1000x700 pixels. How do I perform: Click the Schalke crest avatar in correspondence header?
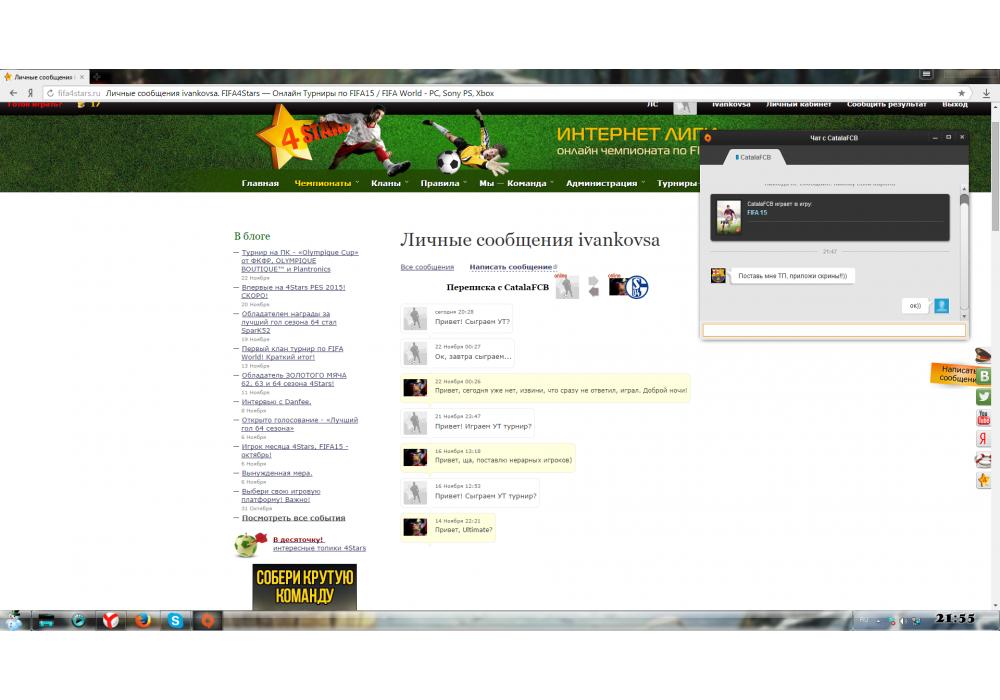[636, 288]
